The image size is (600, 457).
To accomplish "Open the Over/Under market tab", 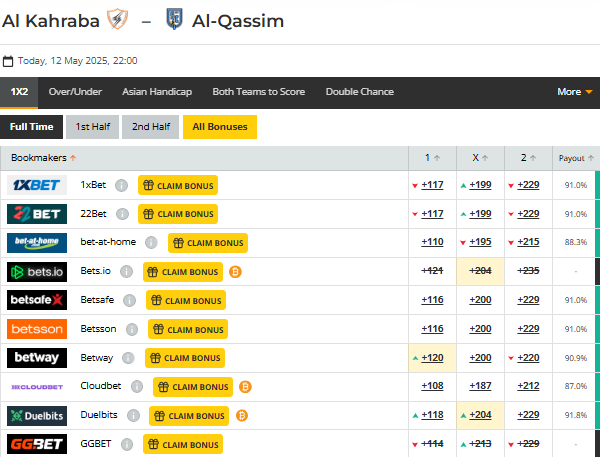I will [75, 92].
